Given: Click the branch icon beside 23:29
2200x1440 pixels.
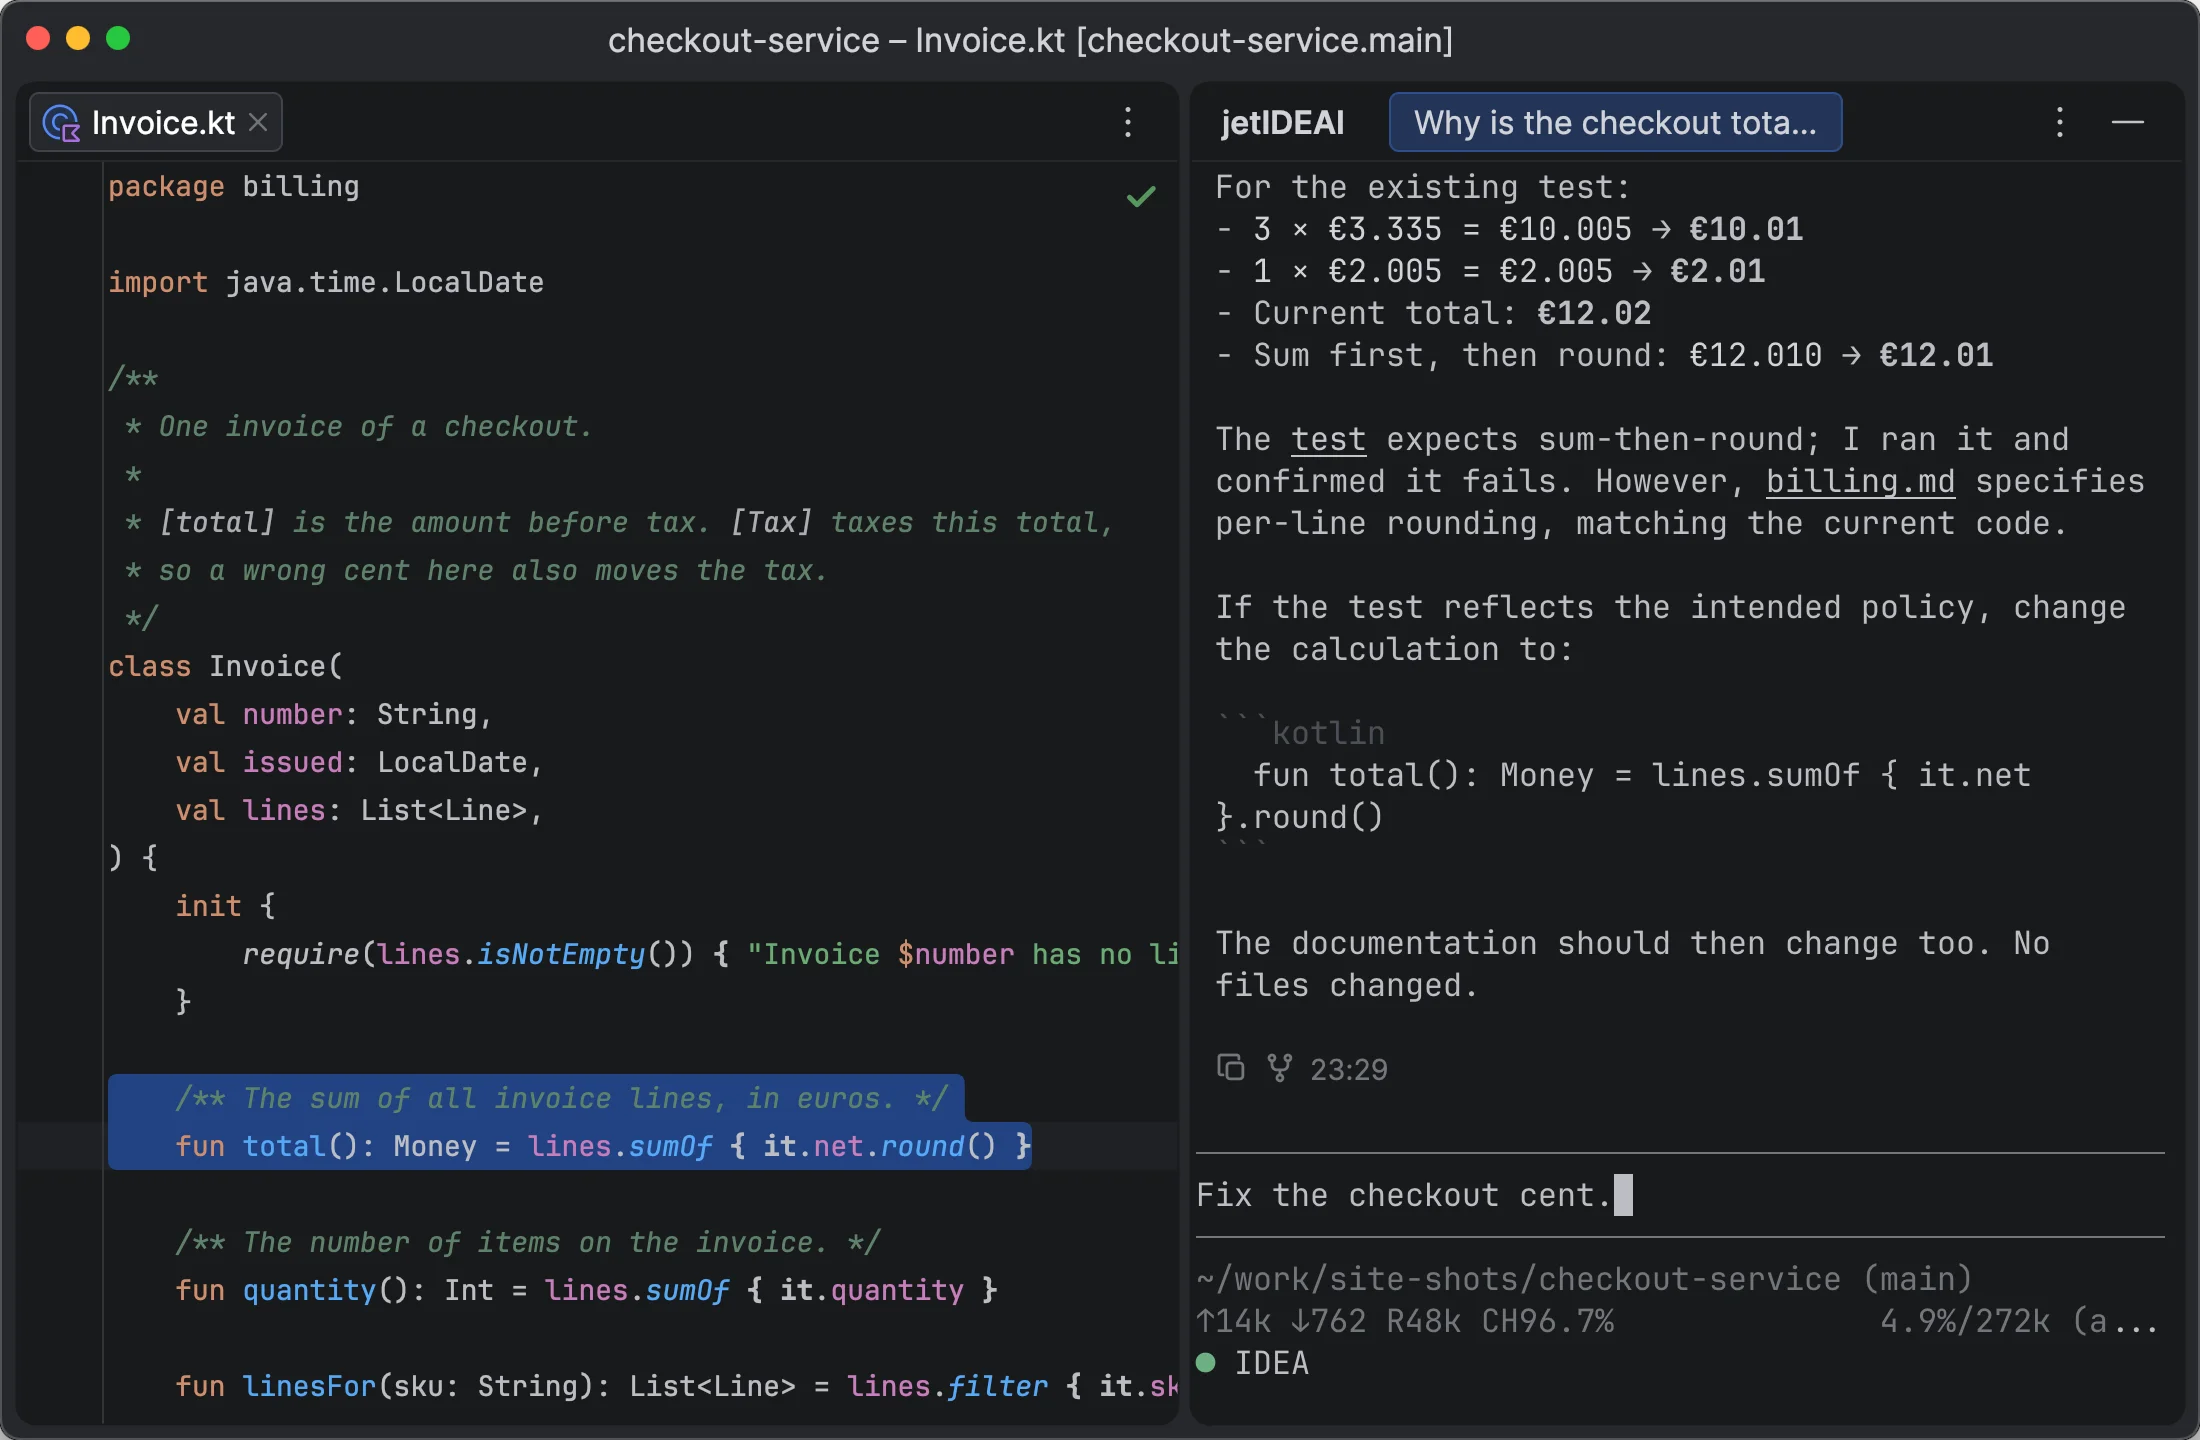Looking at the screenshot, I should 1279,1068.
